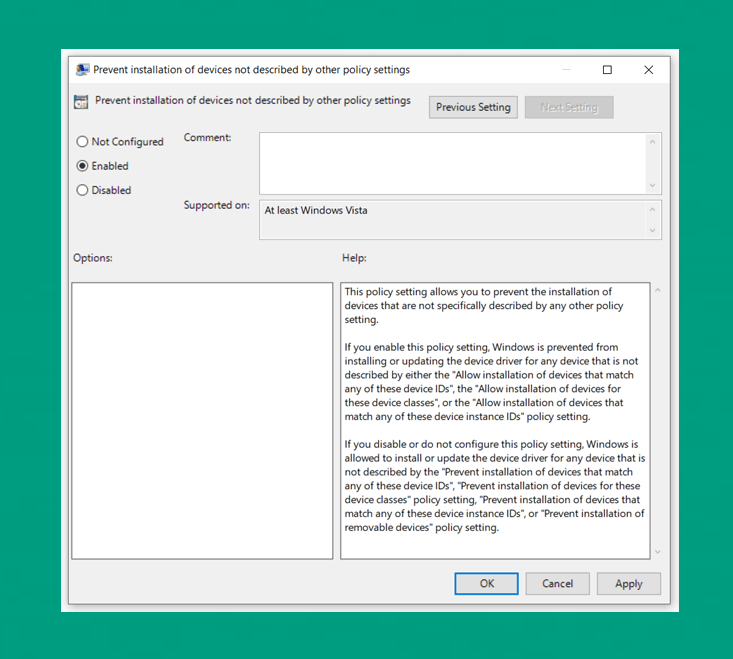Maximize the policy settings window
Screen dimensions: 733x659
coord(607,70)
